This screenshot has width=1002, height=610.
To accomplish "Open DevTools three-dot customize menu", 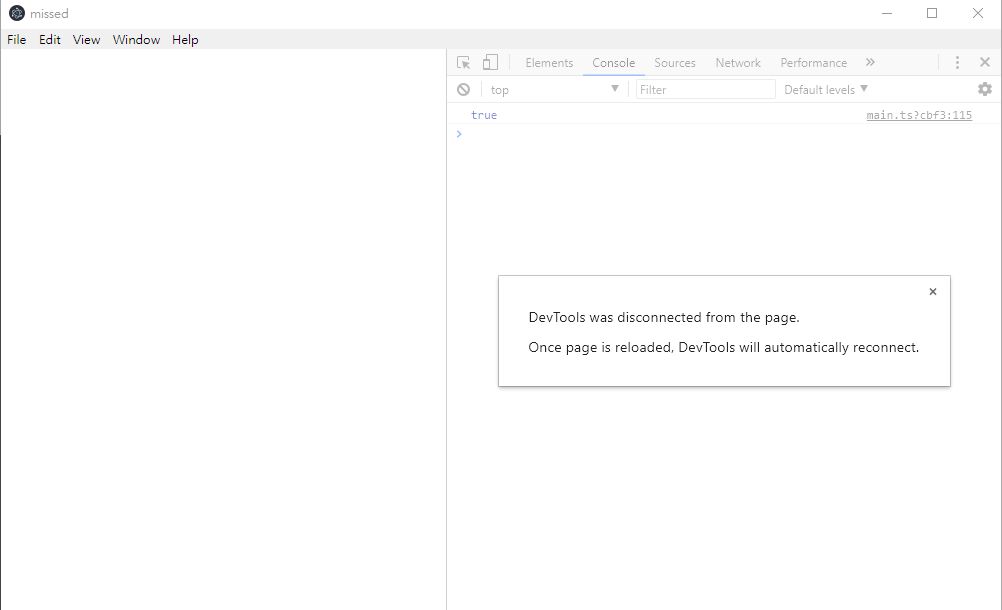I will tap(957, 62).
